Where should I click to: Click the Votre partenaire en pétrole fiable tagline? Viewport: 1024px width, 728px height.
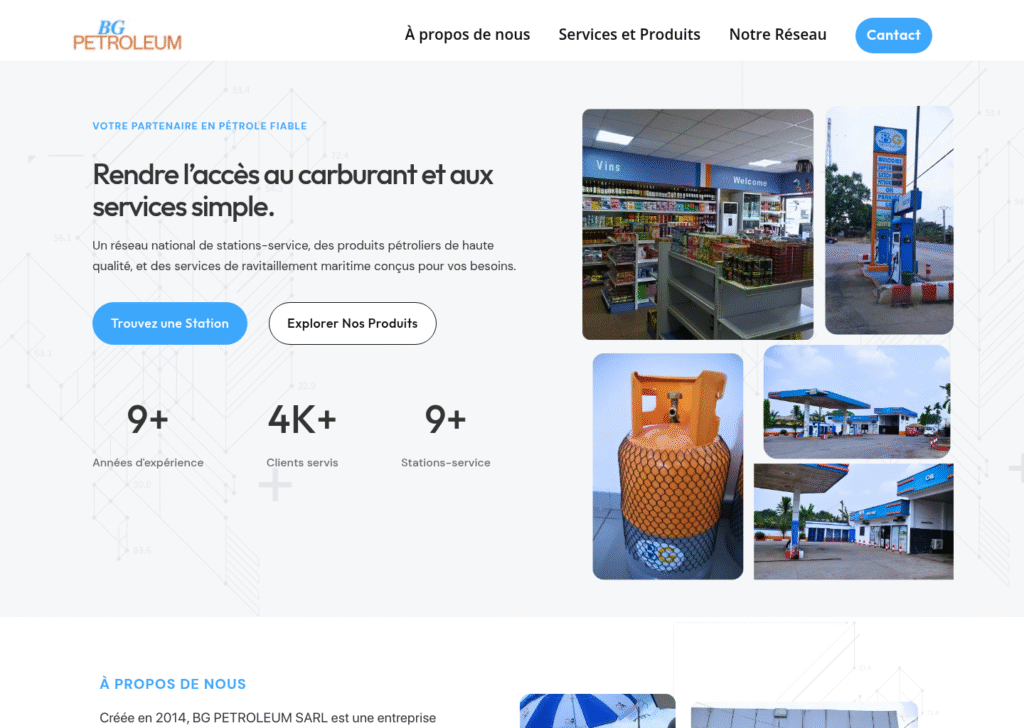pyautogui.click(x=199, y=126)
